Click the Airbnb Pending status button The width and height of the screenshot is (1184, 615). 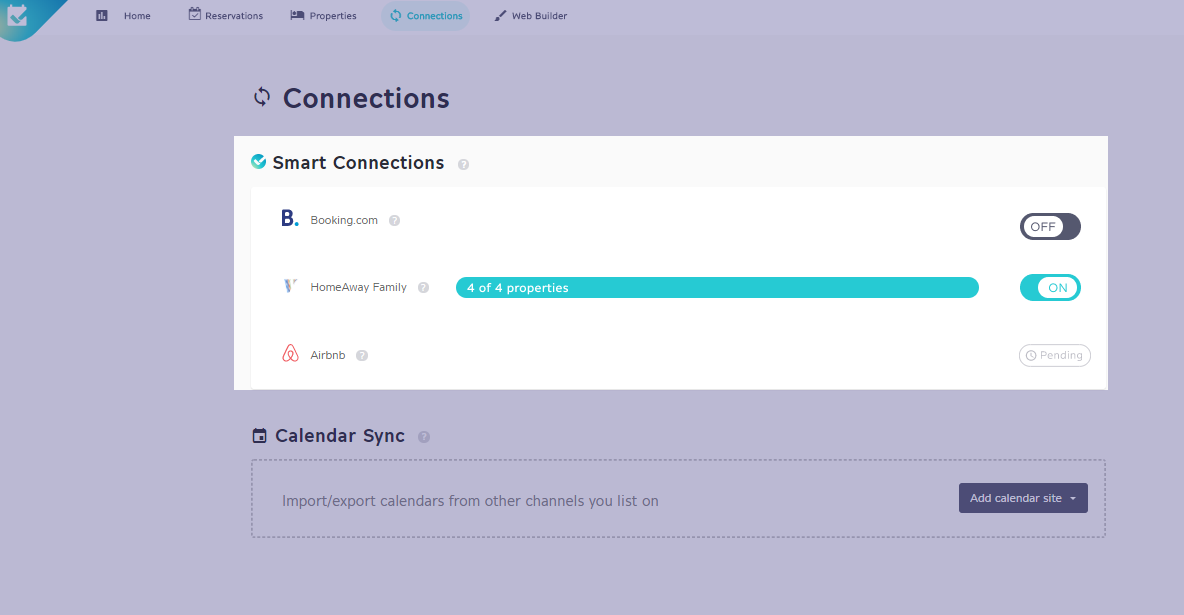[1054, 355]
